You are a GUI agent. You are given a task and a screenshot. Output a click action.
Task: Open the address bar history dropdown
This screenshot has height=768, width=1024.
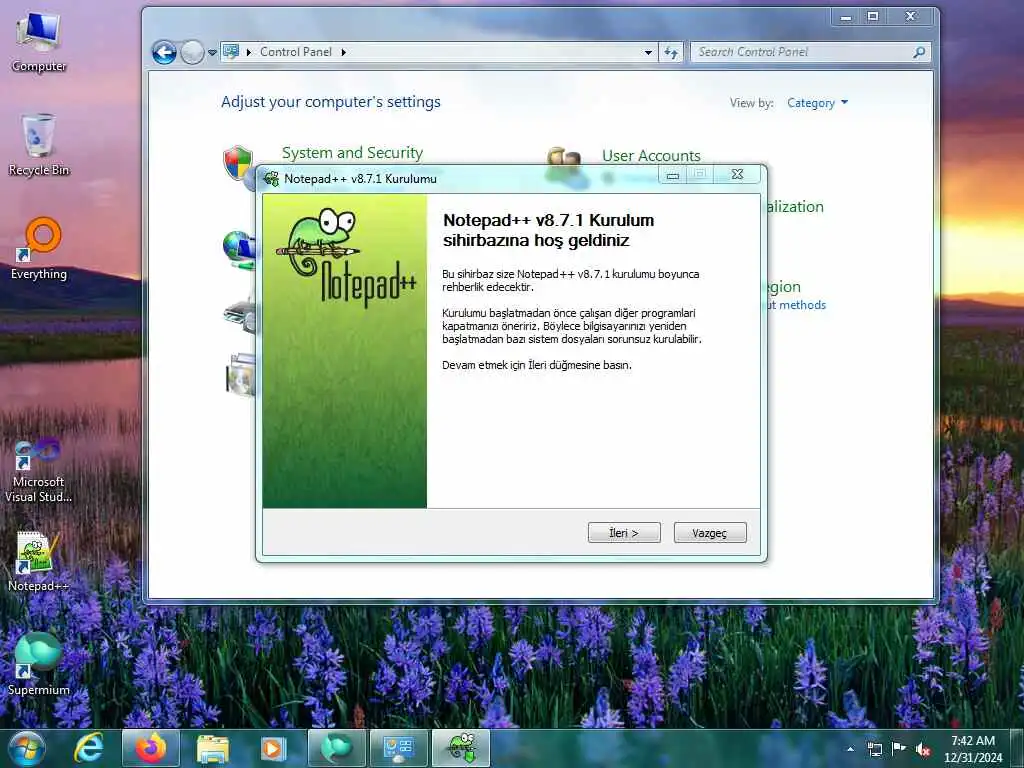pyautogui.click(x=648, y=52)
